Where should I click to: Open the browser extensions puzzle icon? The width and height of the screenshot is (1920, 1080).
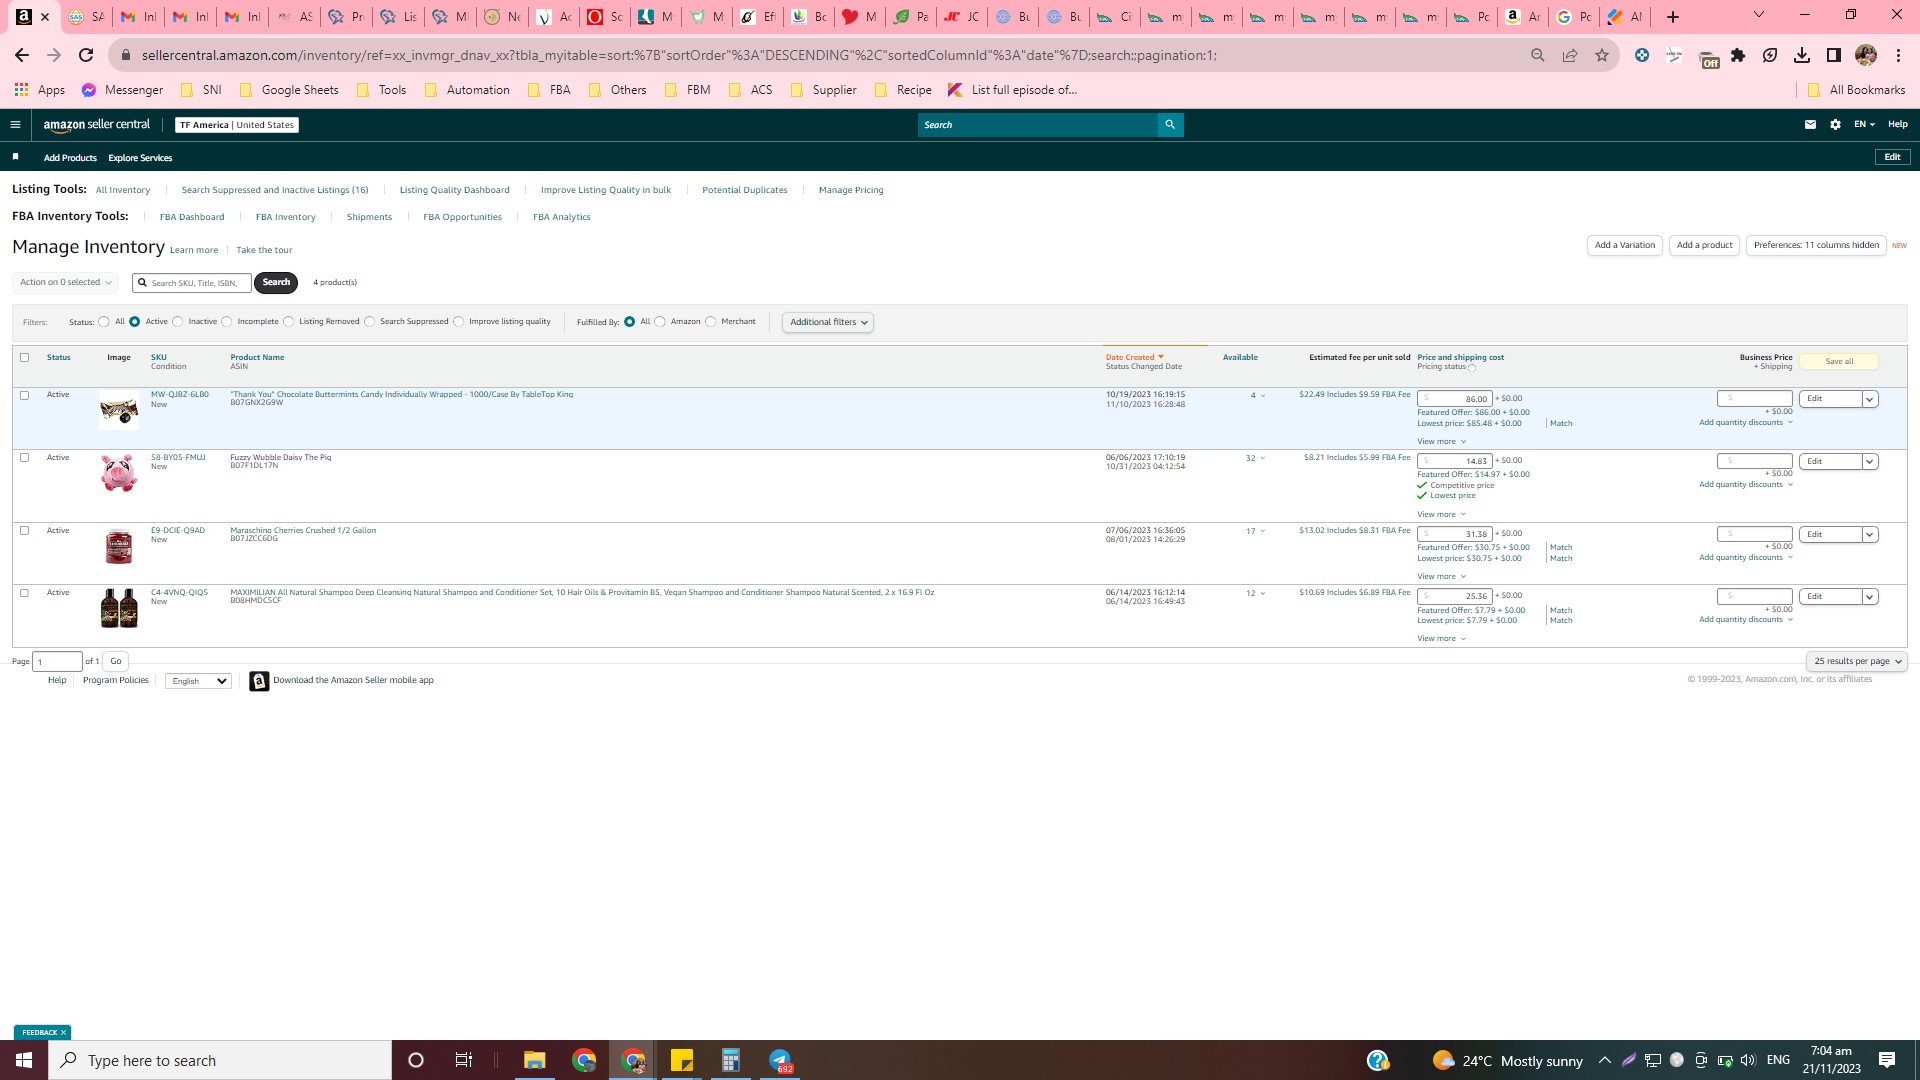1738,55
